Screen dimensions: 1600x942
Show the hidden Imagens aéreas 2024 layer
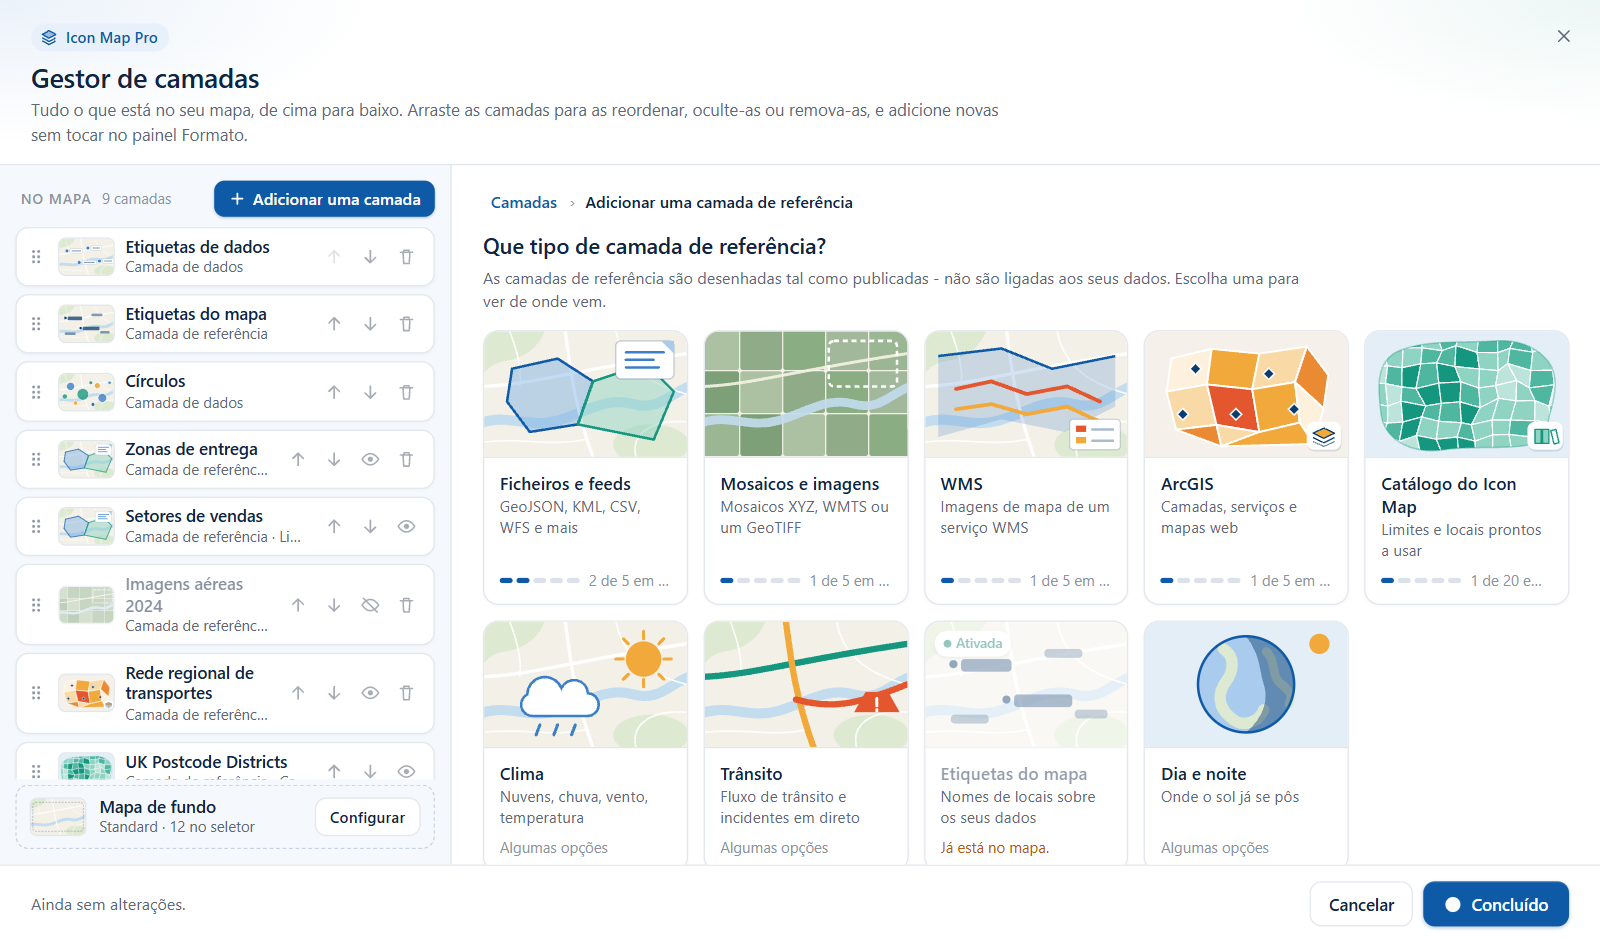[370, 605]
